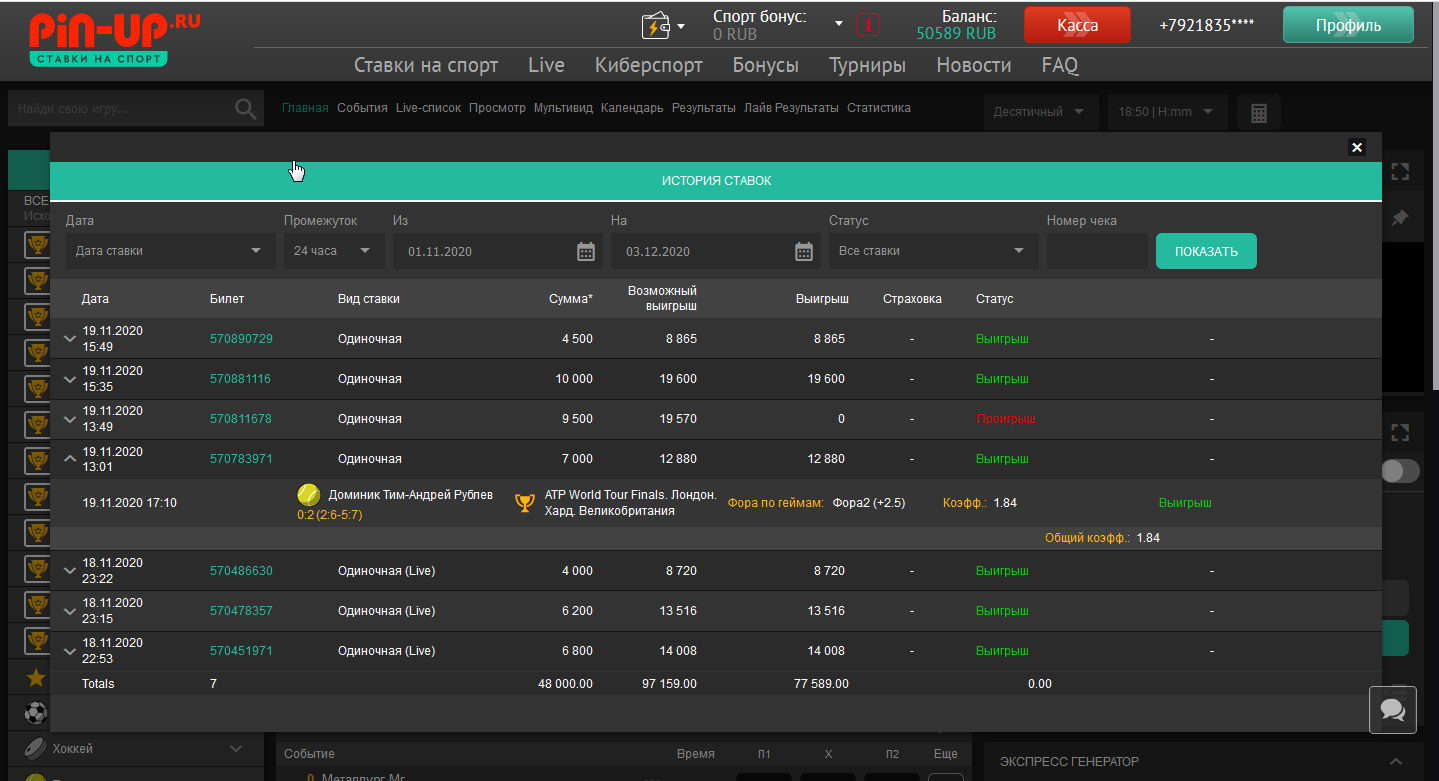Open the live chat bubble icon
Viewport: 1439px width, 781px height.
point(1392,709)
